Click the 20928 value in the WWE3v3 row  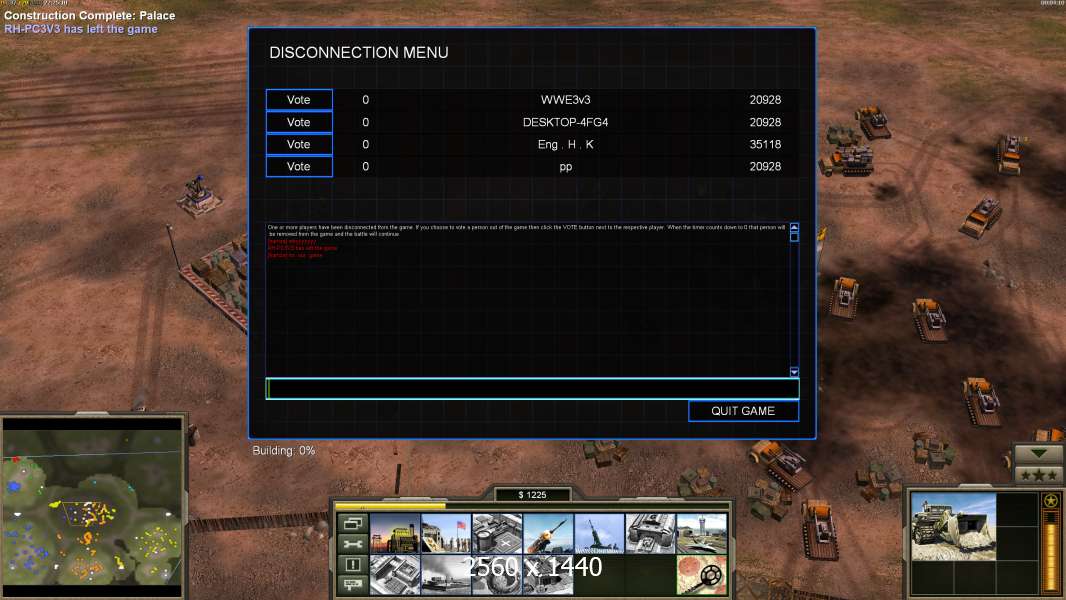coord(765,100)
